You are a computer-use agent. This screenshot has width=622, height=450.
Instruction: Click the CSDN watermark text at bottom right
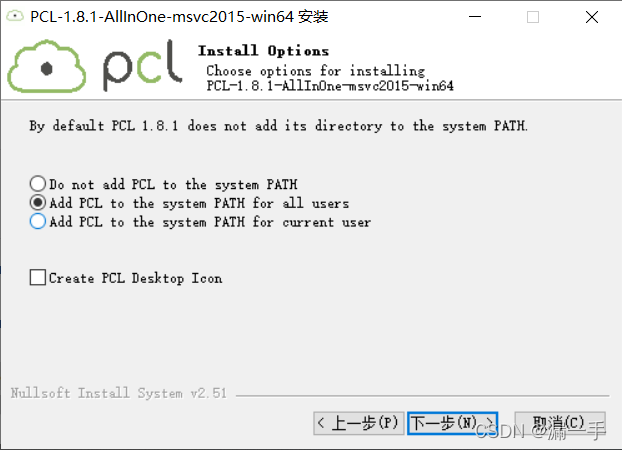540,431
